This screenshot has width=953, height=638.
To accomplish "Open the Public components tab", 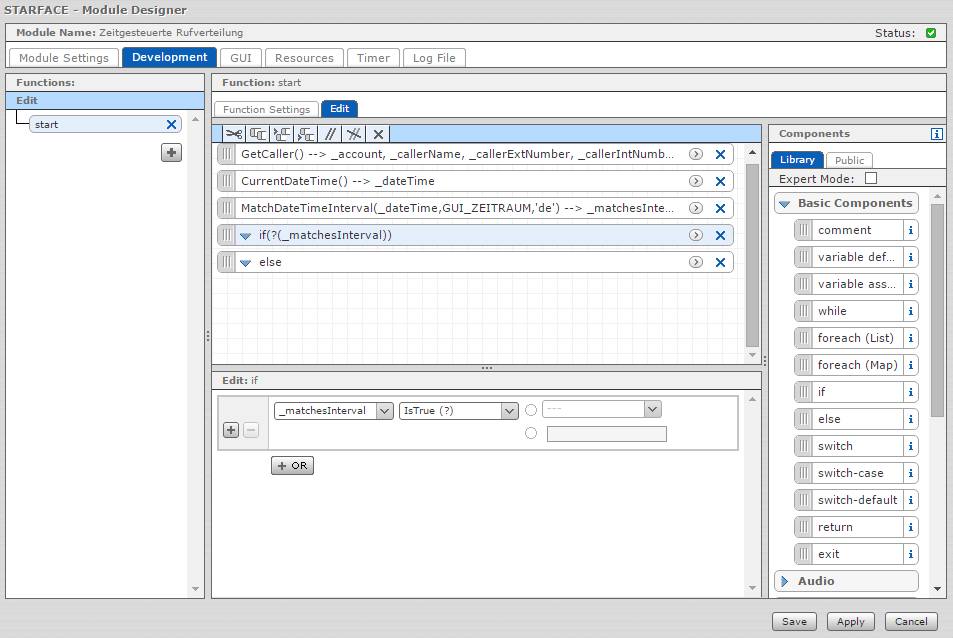I will tap(849, 160).
